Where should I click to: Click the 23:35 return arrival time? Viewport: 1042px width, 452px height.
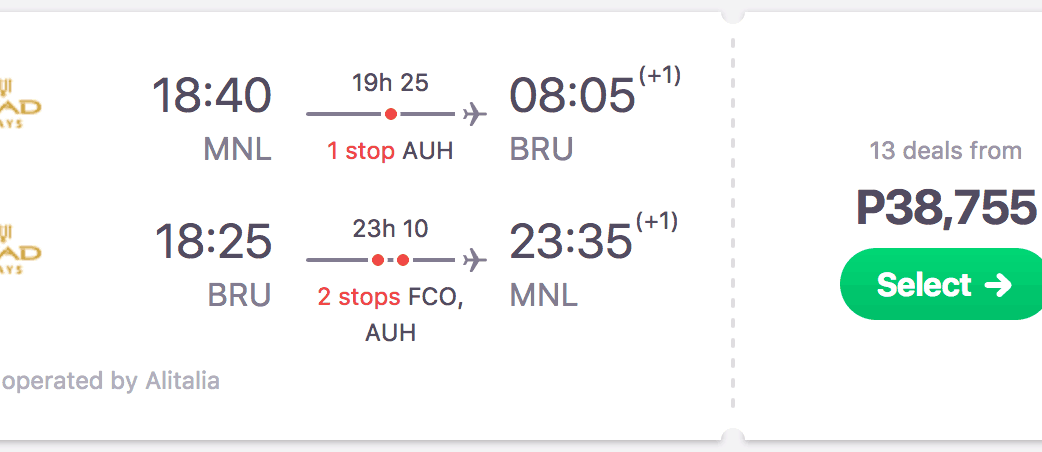tap(571, 242)
